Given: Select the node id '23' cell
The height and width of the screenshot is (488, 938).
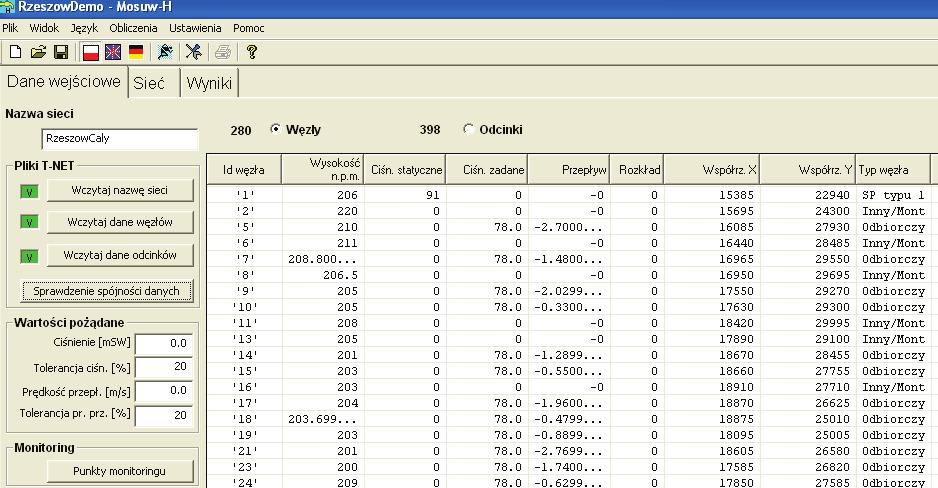Looking at the screenshot, I should point(244,467).
